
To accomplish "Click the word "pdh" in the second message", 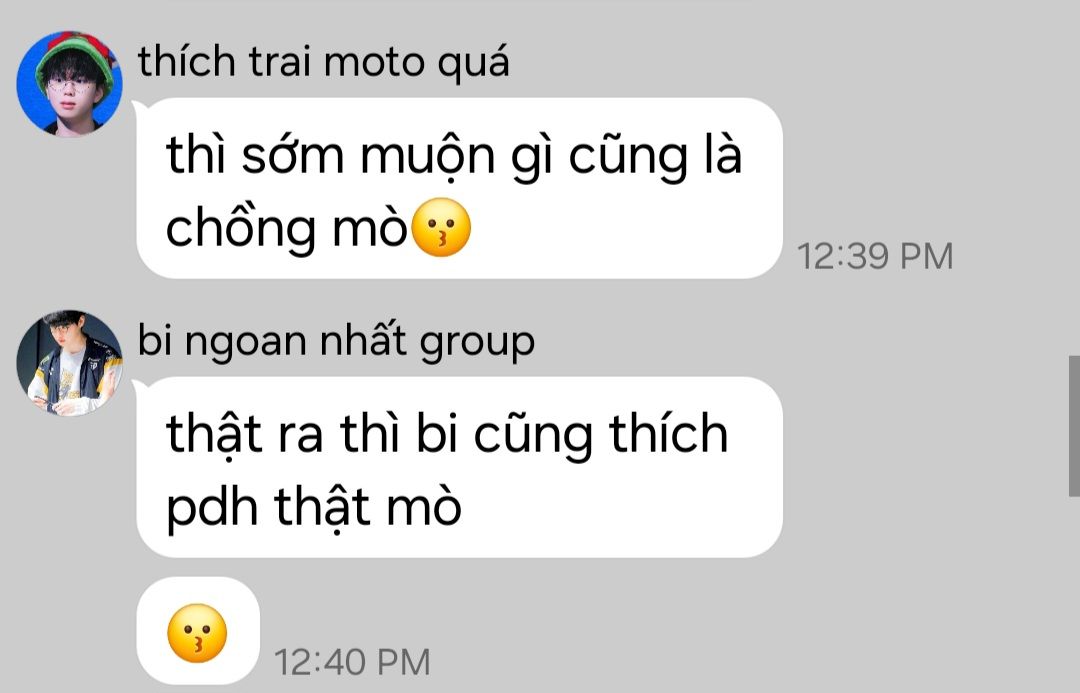I will point(212,508).
